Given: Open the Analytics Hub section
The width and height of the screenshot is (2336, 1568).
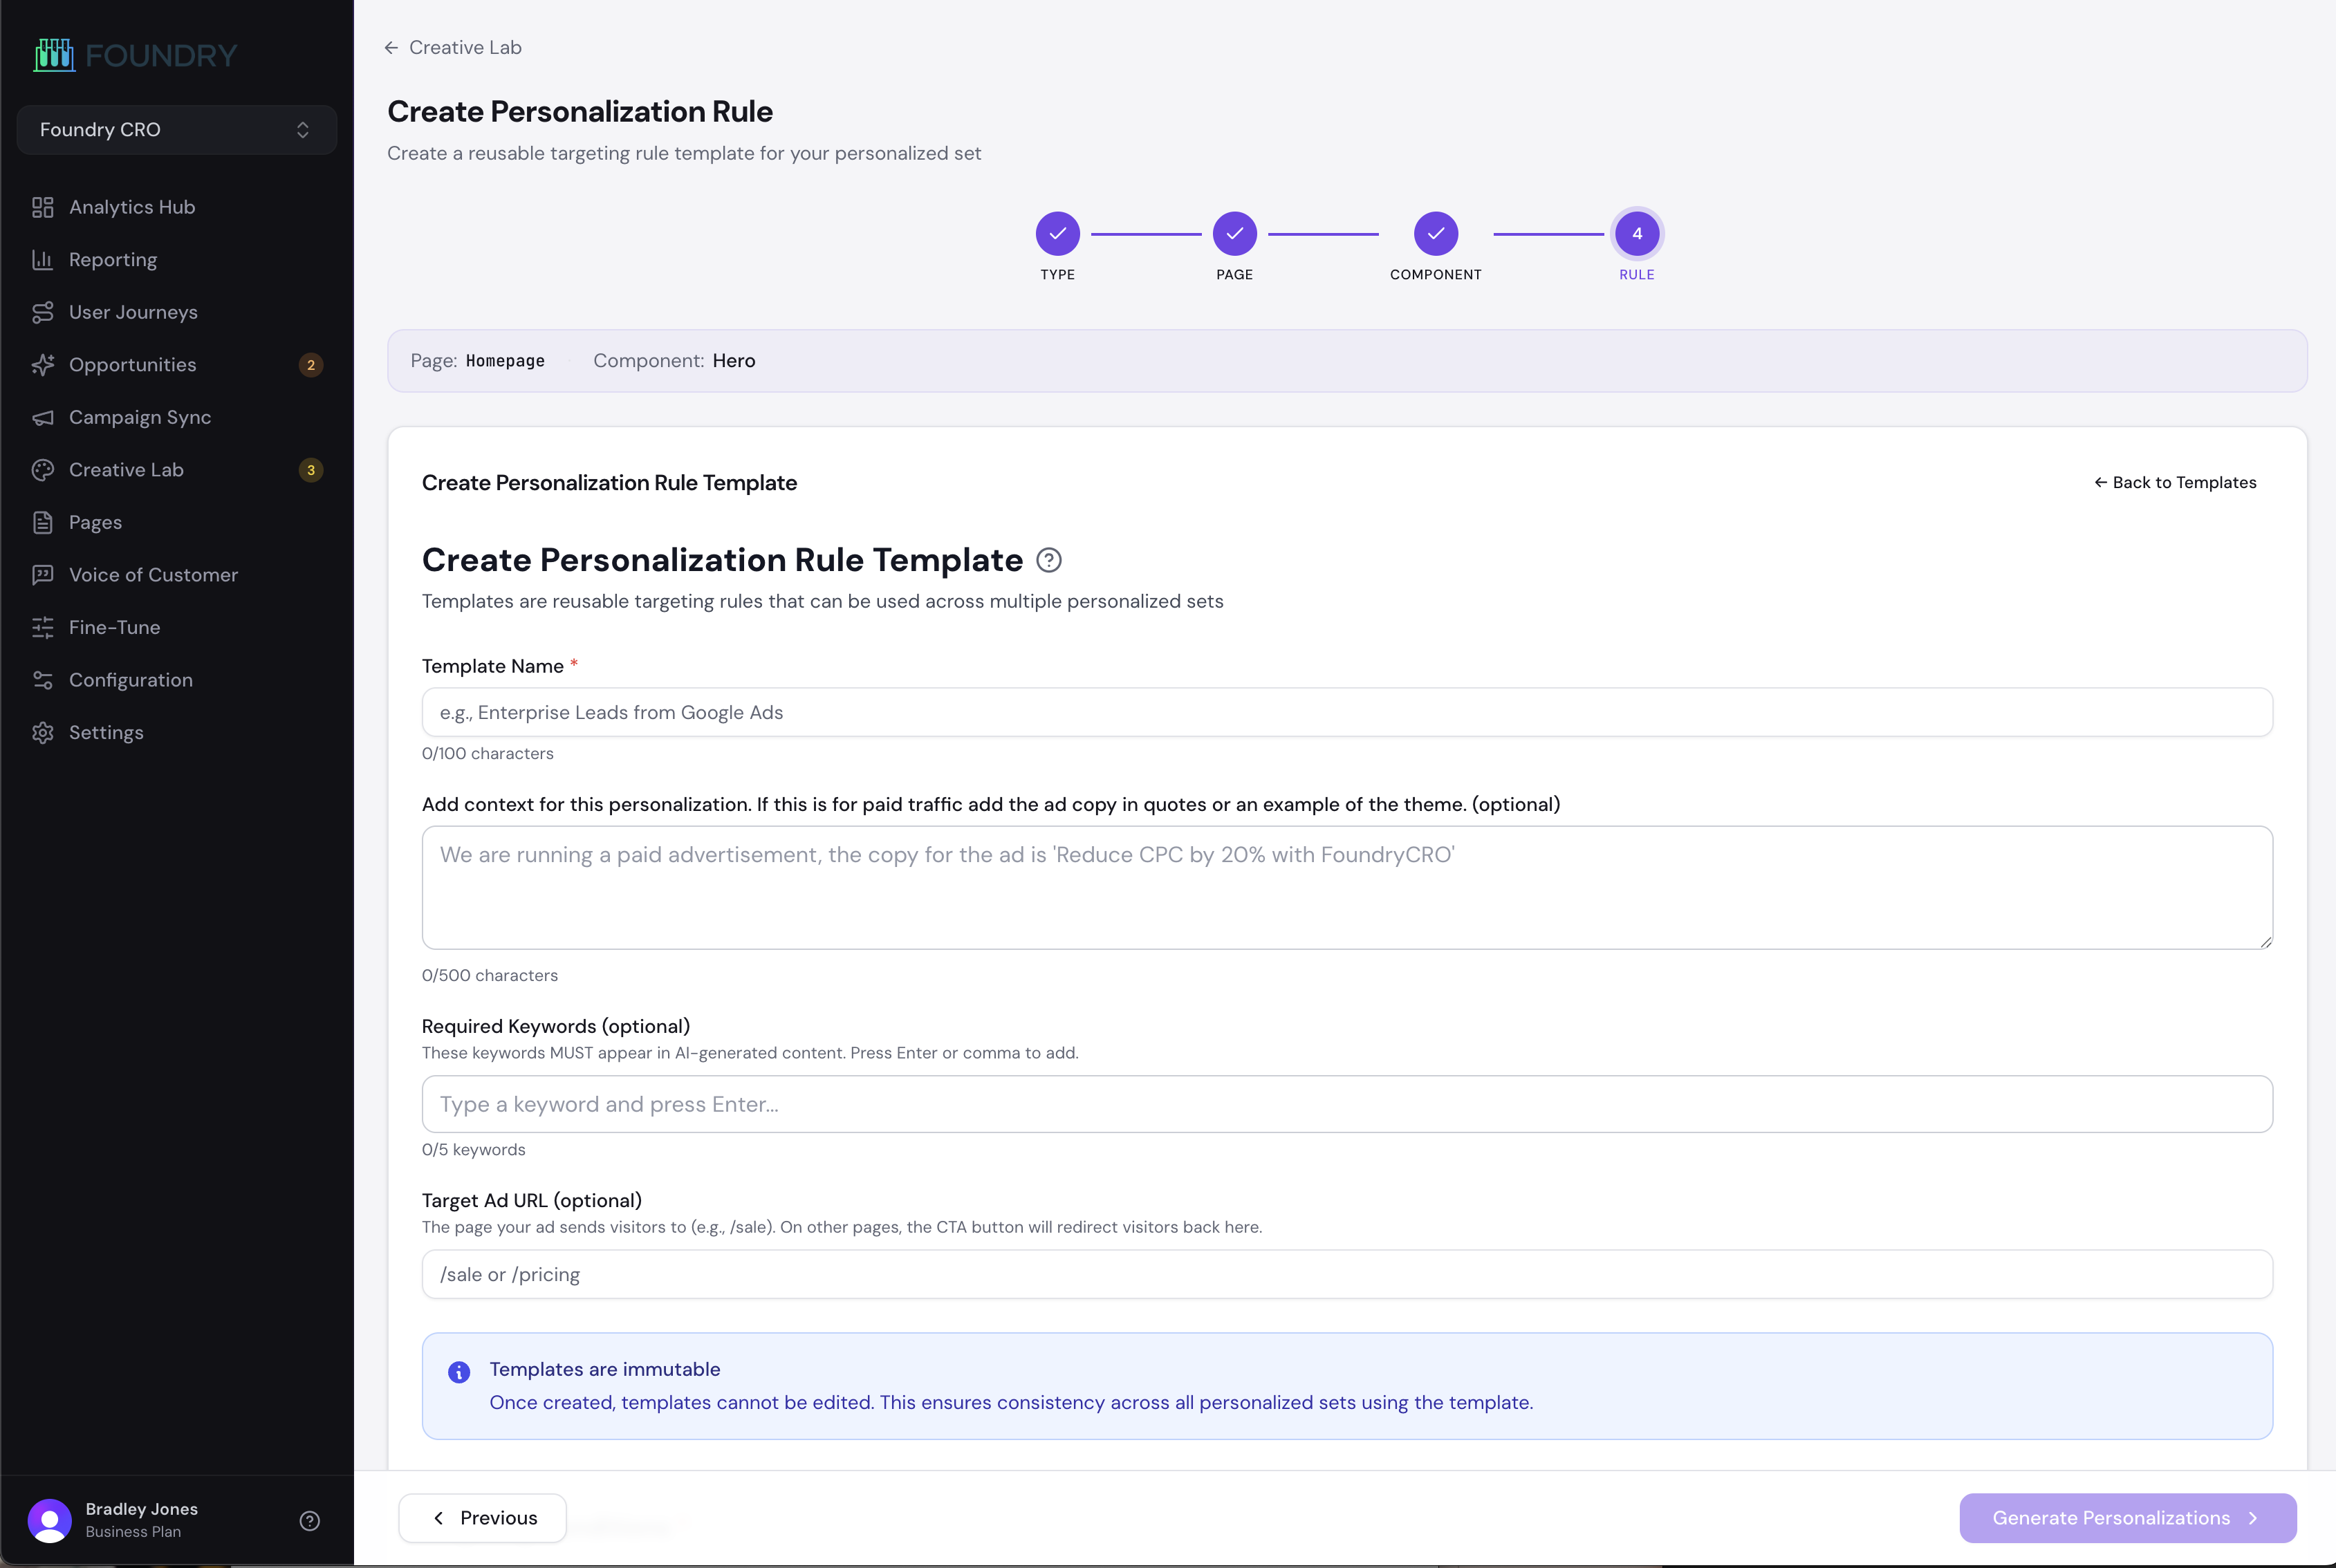Looking at the screenshot, I should tap(131, 207).
